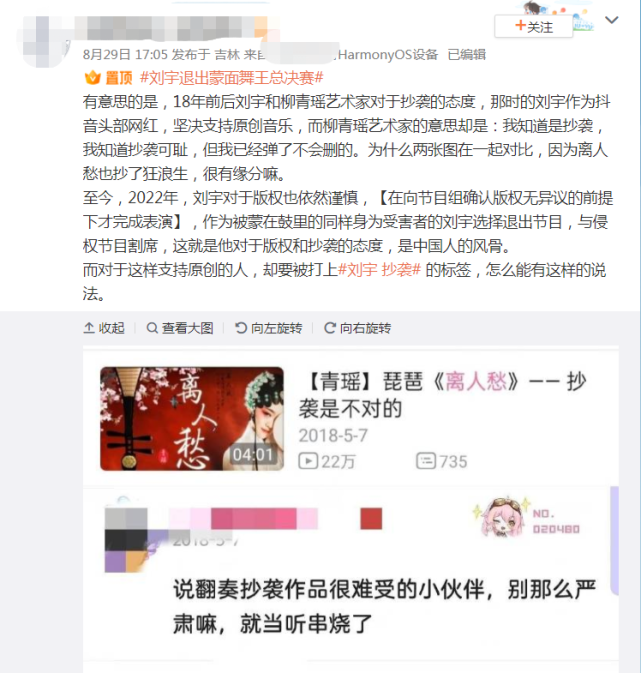Open the 离人愁 video thumbnail
This screenshot has width=641, height=673.
tap(192, 418)
